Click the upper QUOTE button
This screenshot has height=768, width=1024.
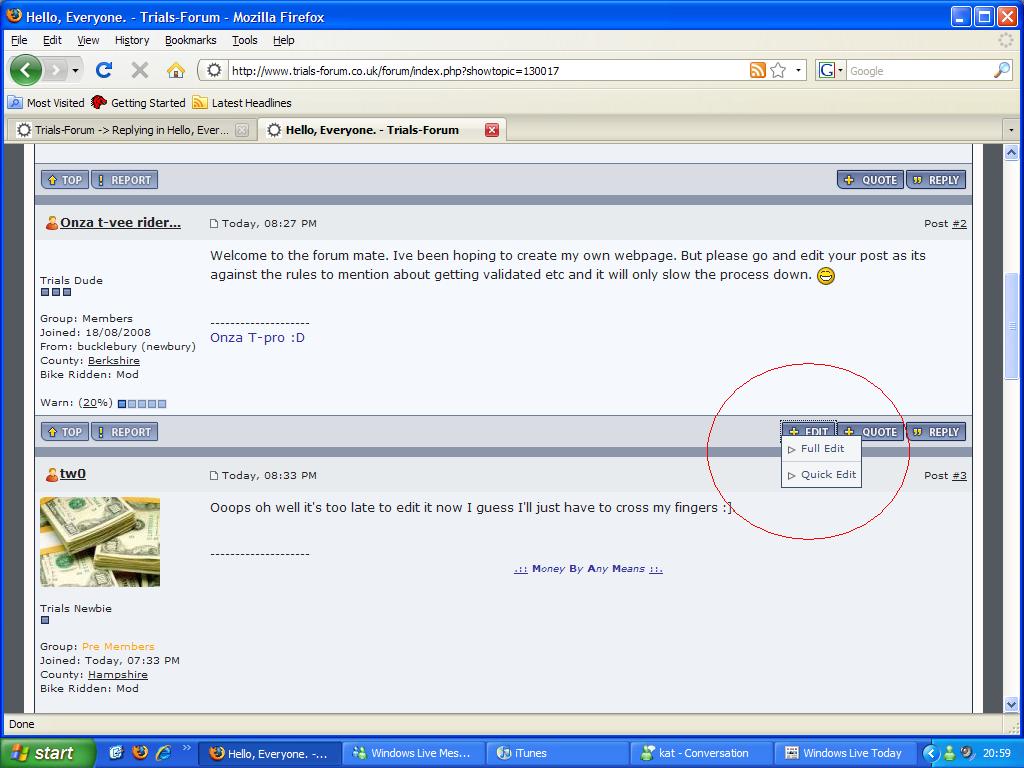871,180
